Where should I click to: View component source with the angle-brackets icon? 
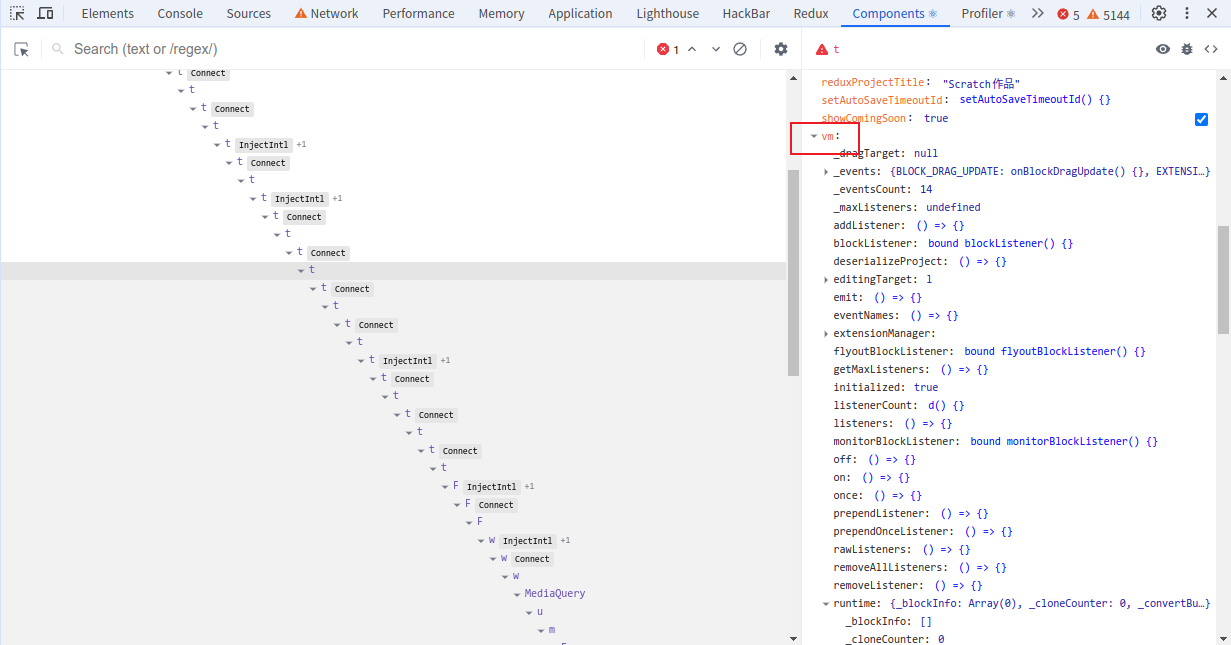[x=1210, y=48]
